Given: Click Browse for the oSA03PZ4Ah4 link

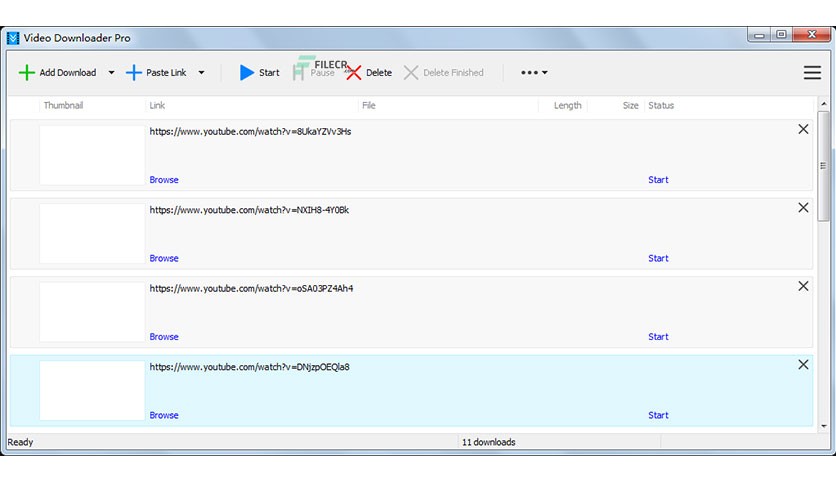Looking at the screenshot, I should [164, 336].
